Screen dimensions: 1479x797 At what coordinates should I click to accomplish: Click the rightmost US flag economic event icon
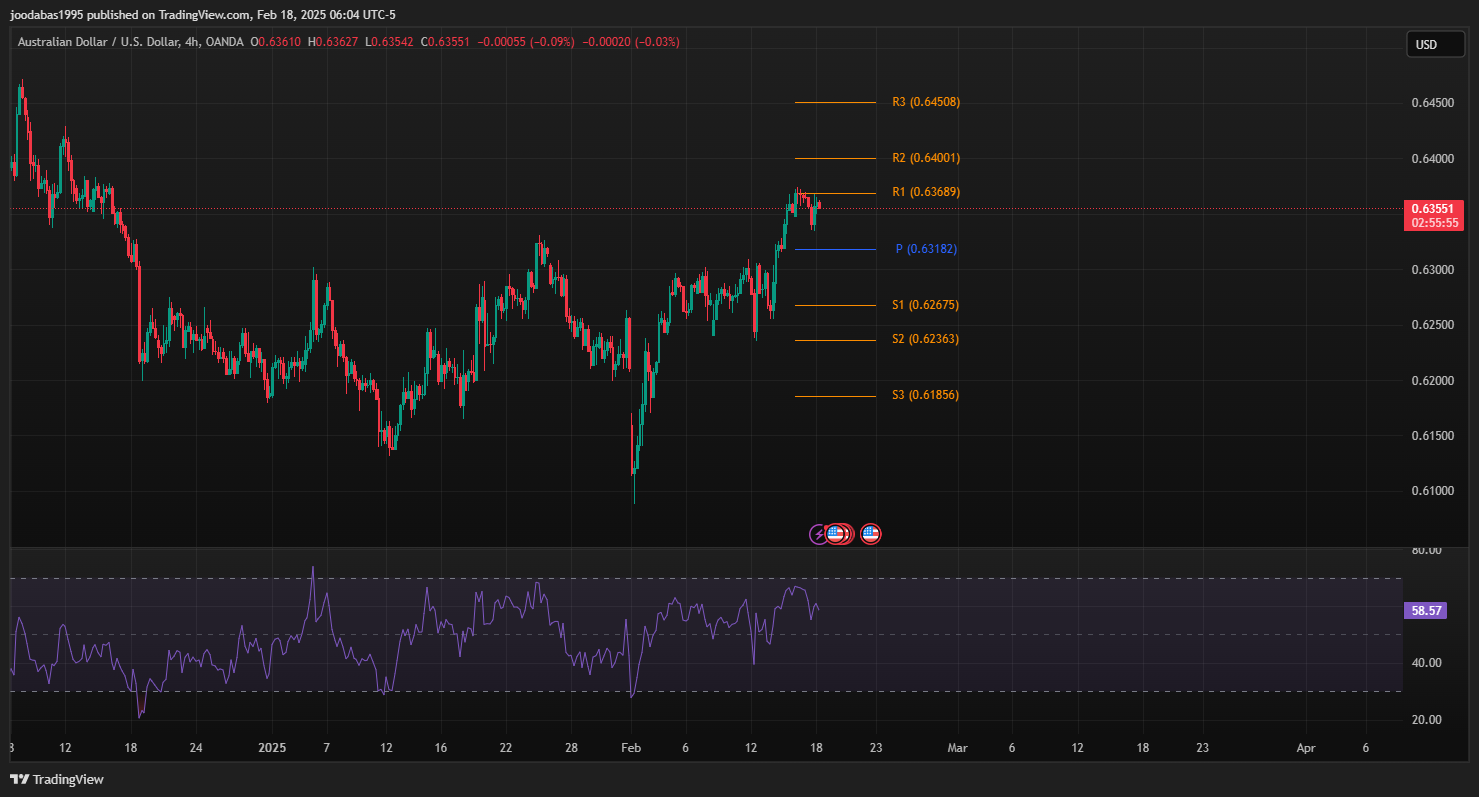point(870,534)
